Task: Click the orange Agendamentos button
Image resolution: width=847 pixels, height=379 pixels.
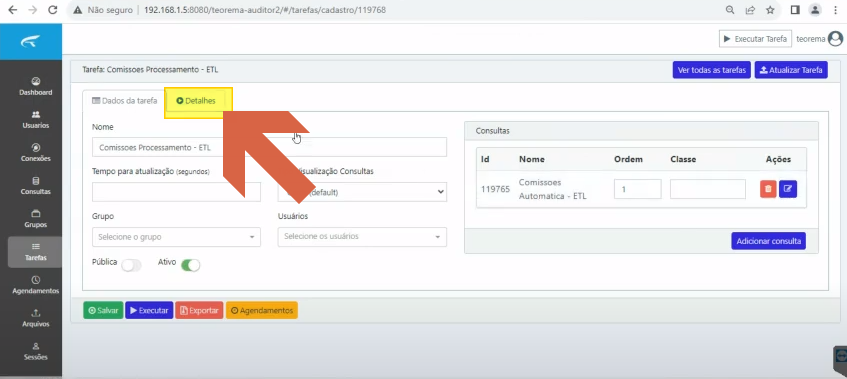Action: click(x=261, y=310)
